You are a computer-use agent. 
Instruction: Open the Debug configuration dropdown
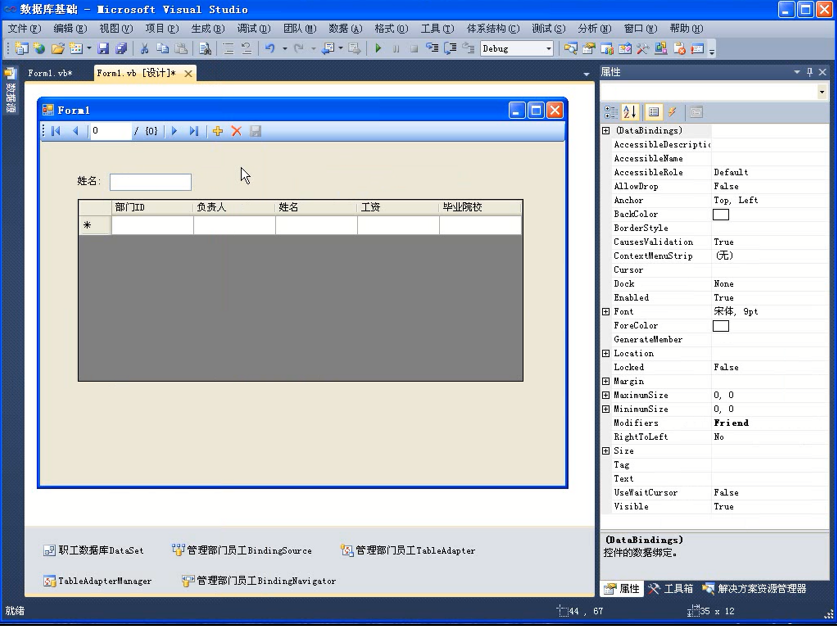click(548, 48)
